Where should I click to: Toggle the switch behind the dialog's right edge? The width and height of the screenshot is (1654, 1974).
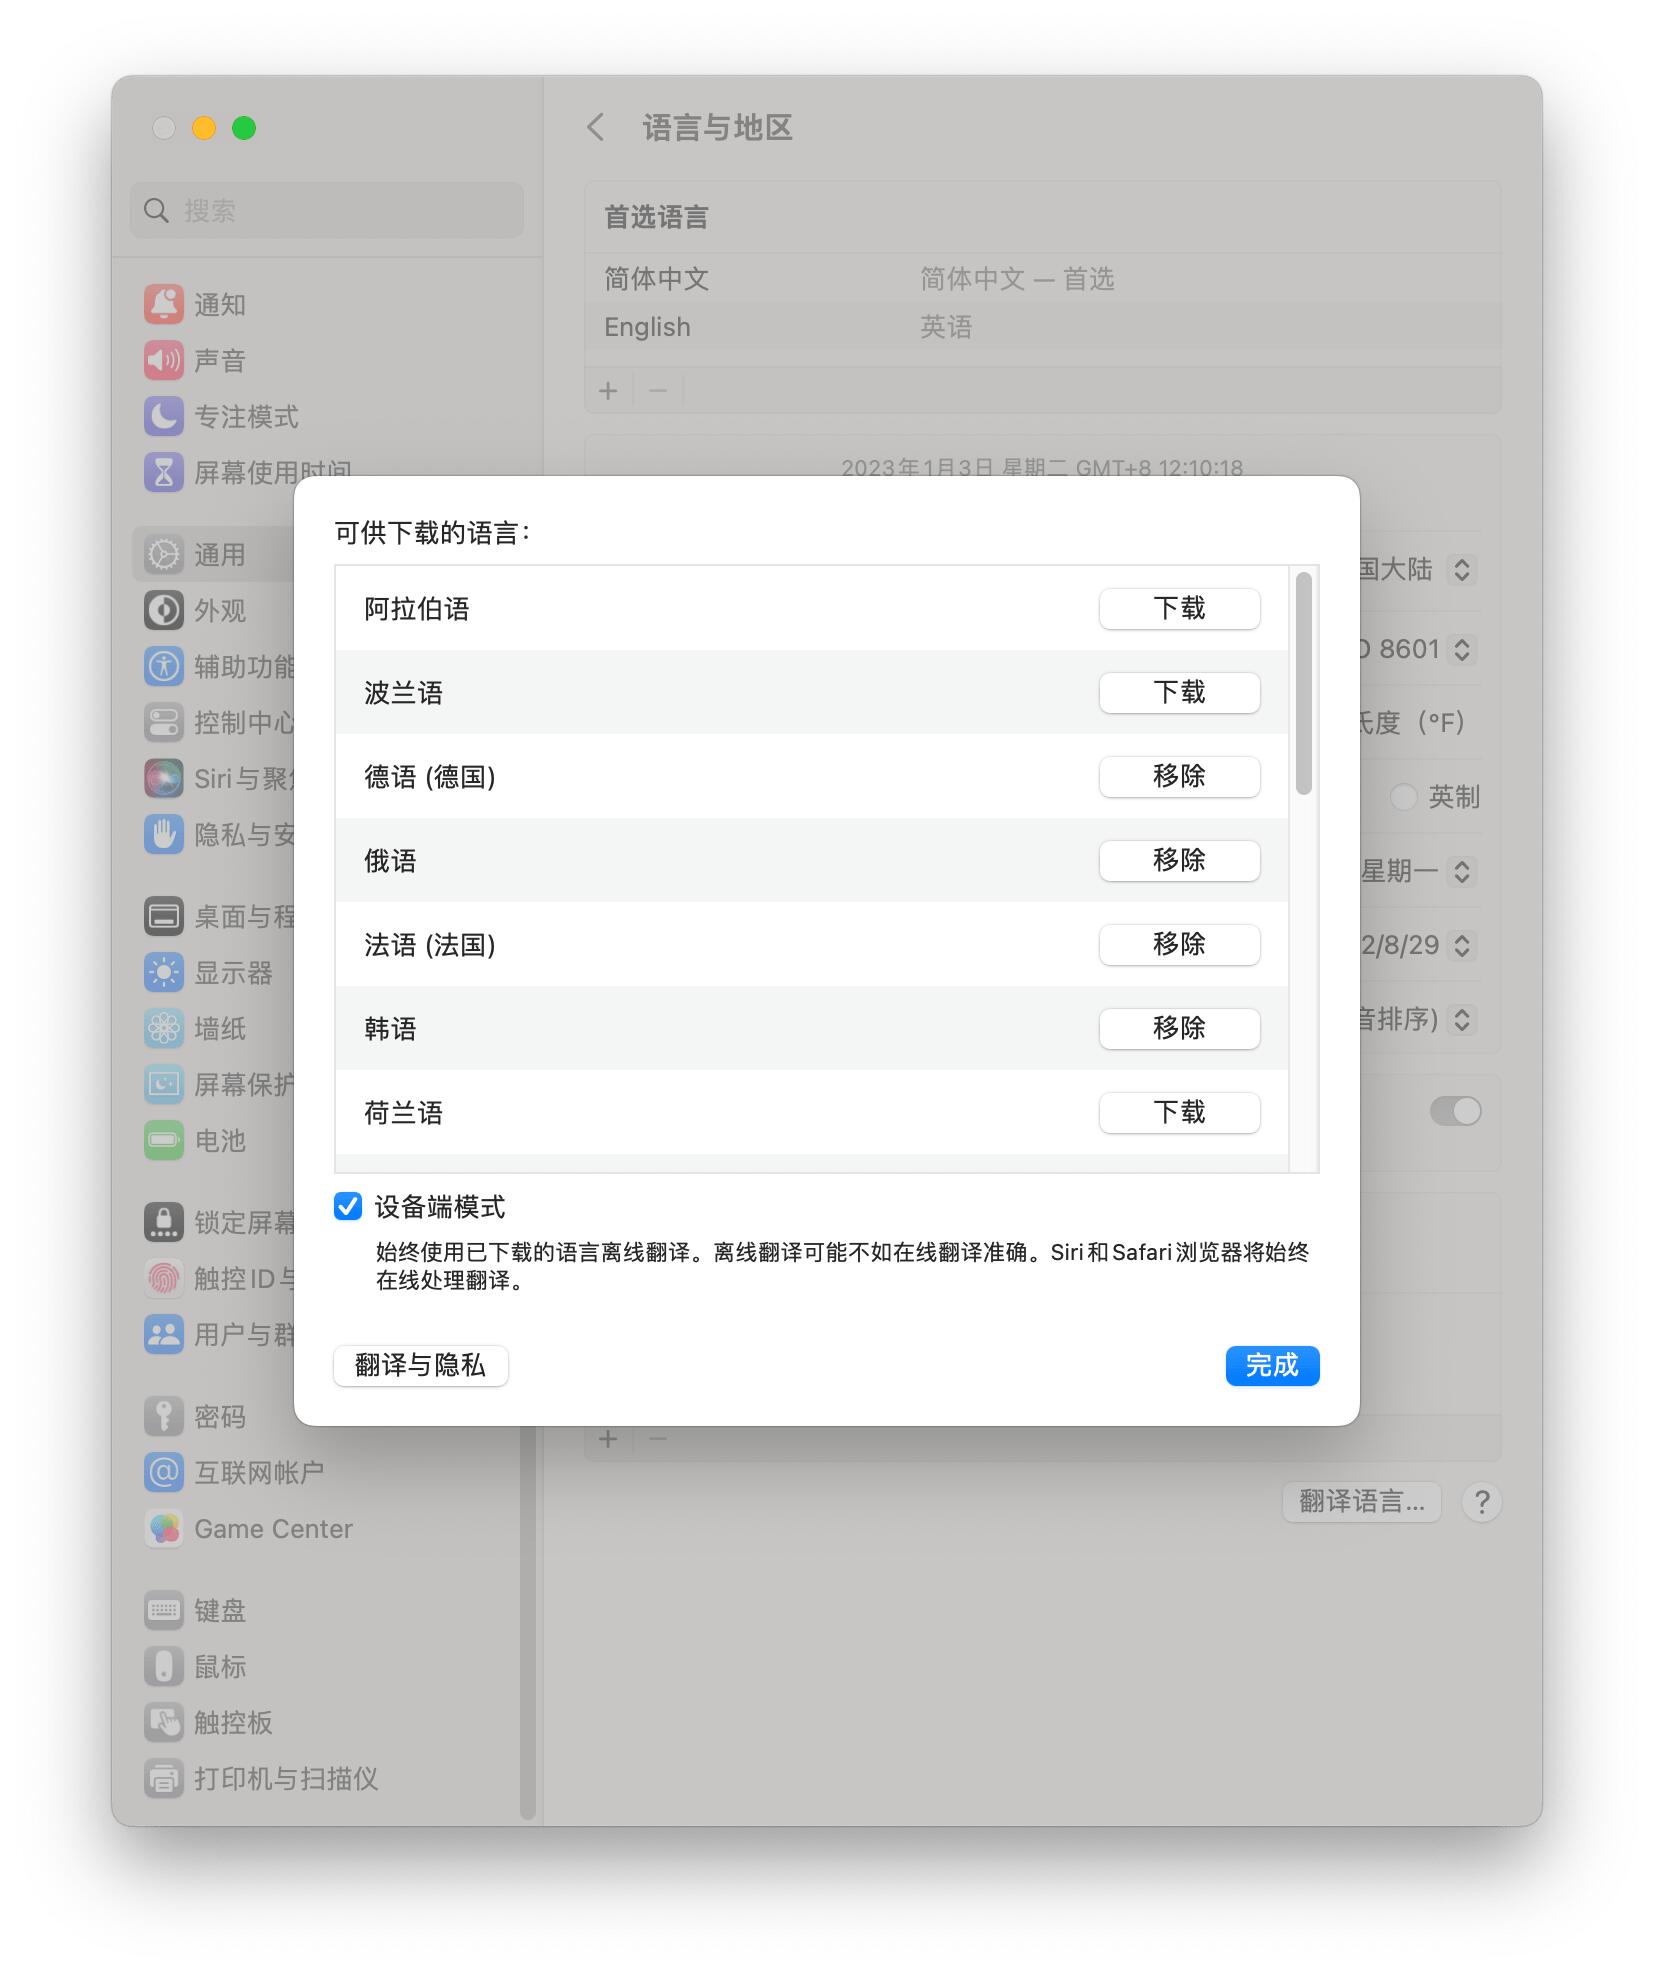(1455, 1111)
